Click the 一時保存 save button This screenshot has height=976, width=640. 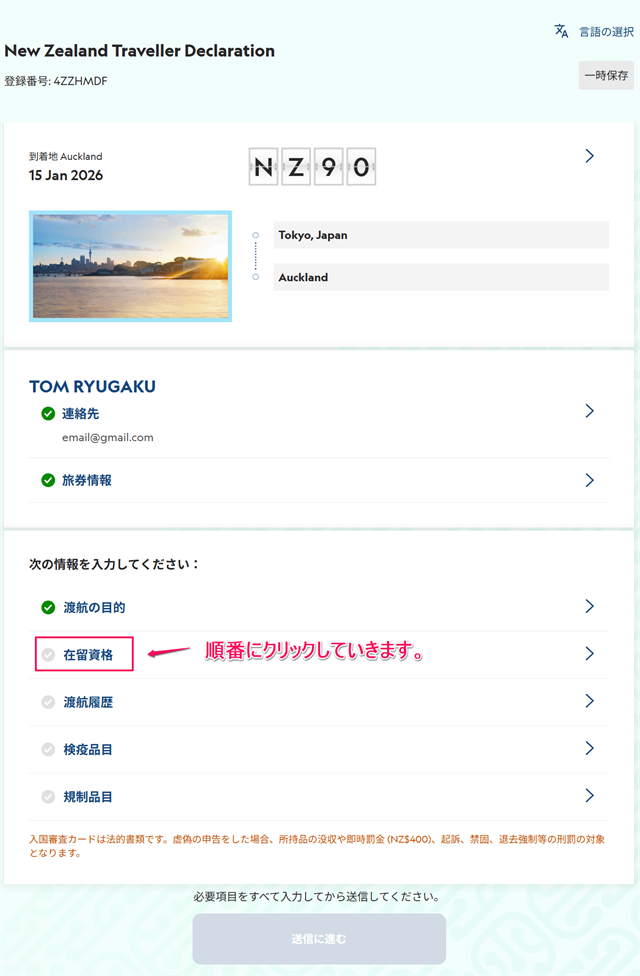coord(603,75)
